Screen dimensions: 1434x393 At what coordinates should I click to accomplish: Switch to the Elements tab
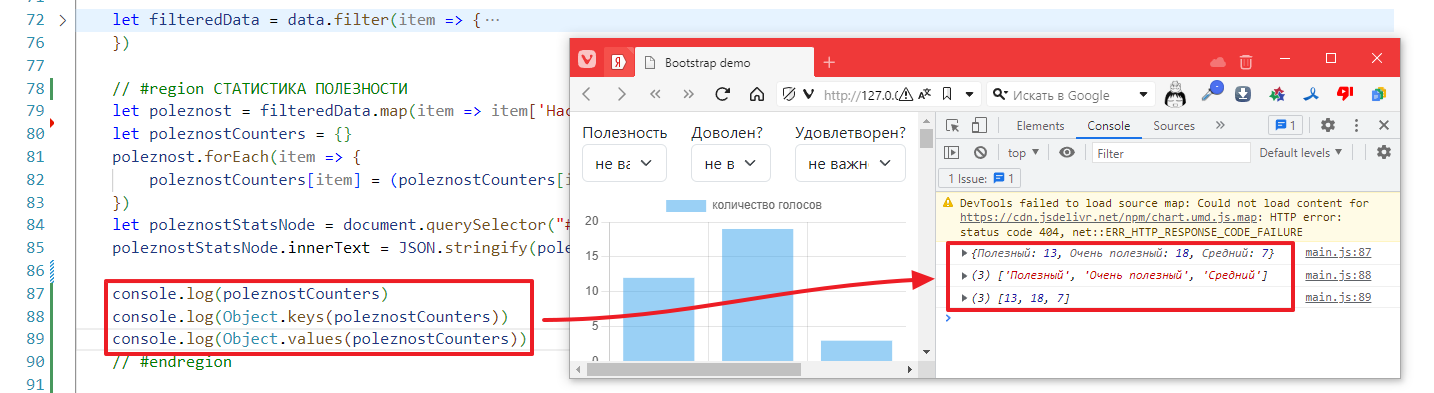[1040, 126]
